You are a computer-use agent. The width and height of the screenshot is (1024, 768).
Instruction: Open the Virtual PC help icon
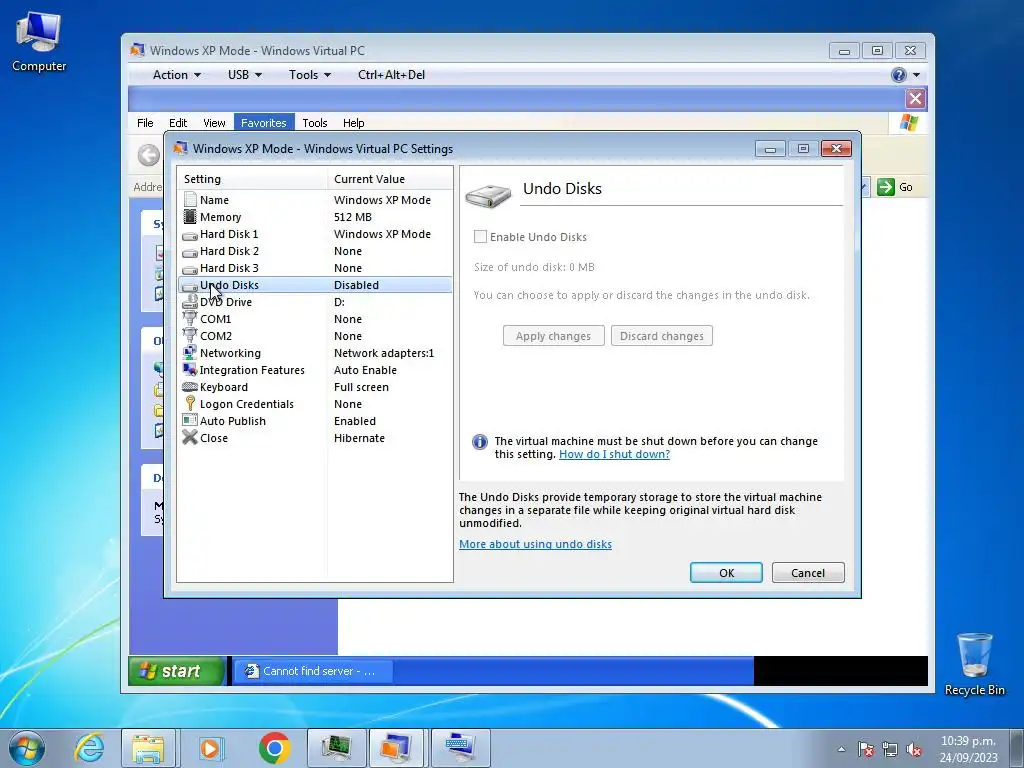click(x=899, y=74)
